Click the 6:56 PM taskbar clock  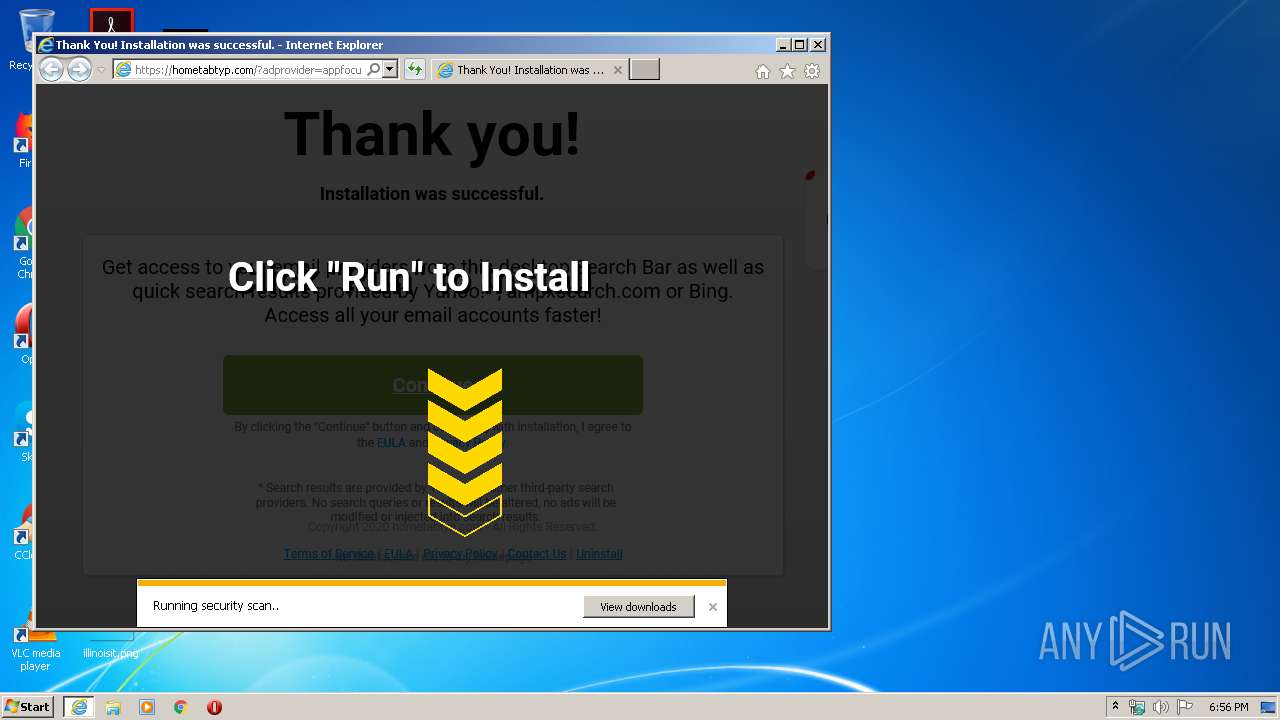point(1228,707)
